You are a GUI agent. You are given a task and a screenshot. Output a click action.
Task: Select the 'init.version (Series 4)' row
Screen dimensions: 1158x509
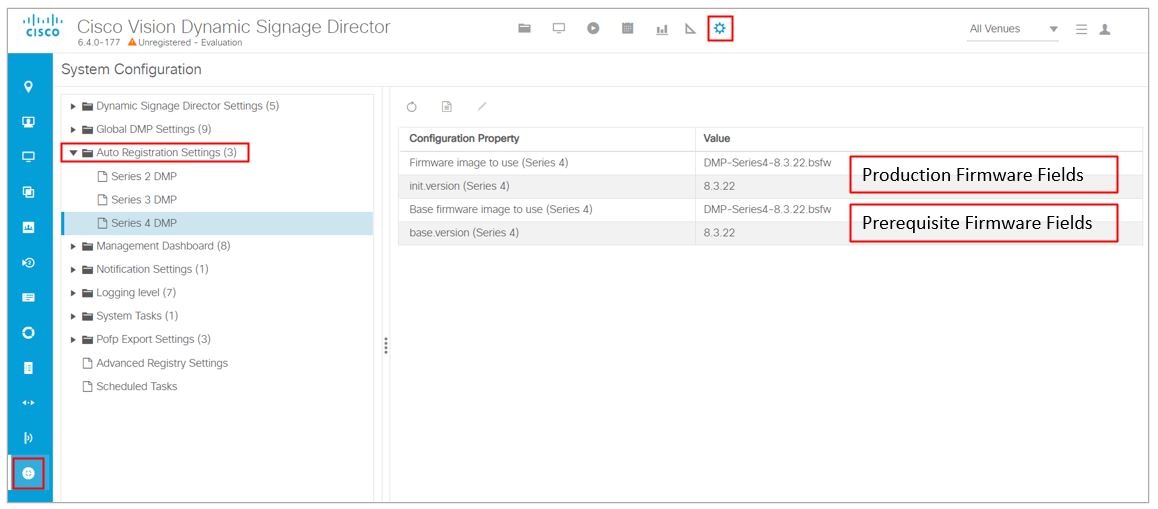click(x=770, y=186)
